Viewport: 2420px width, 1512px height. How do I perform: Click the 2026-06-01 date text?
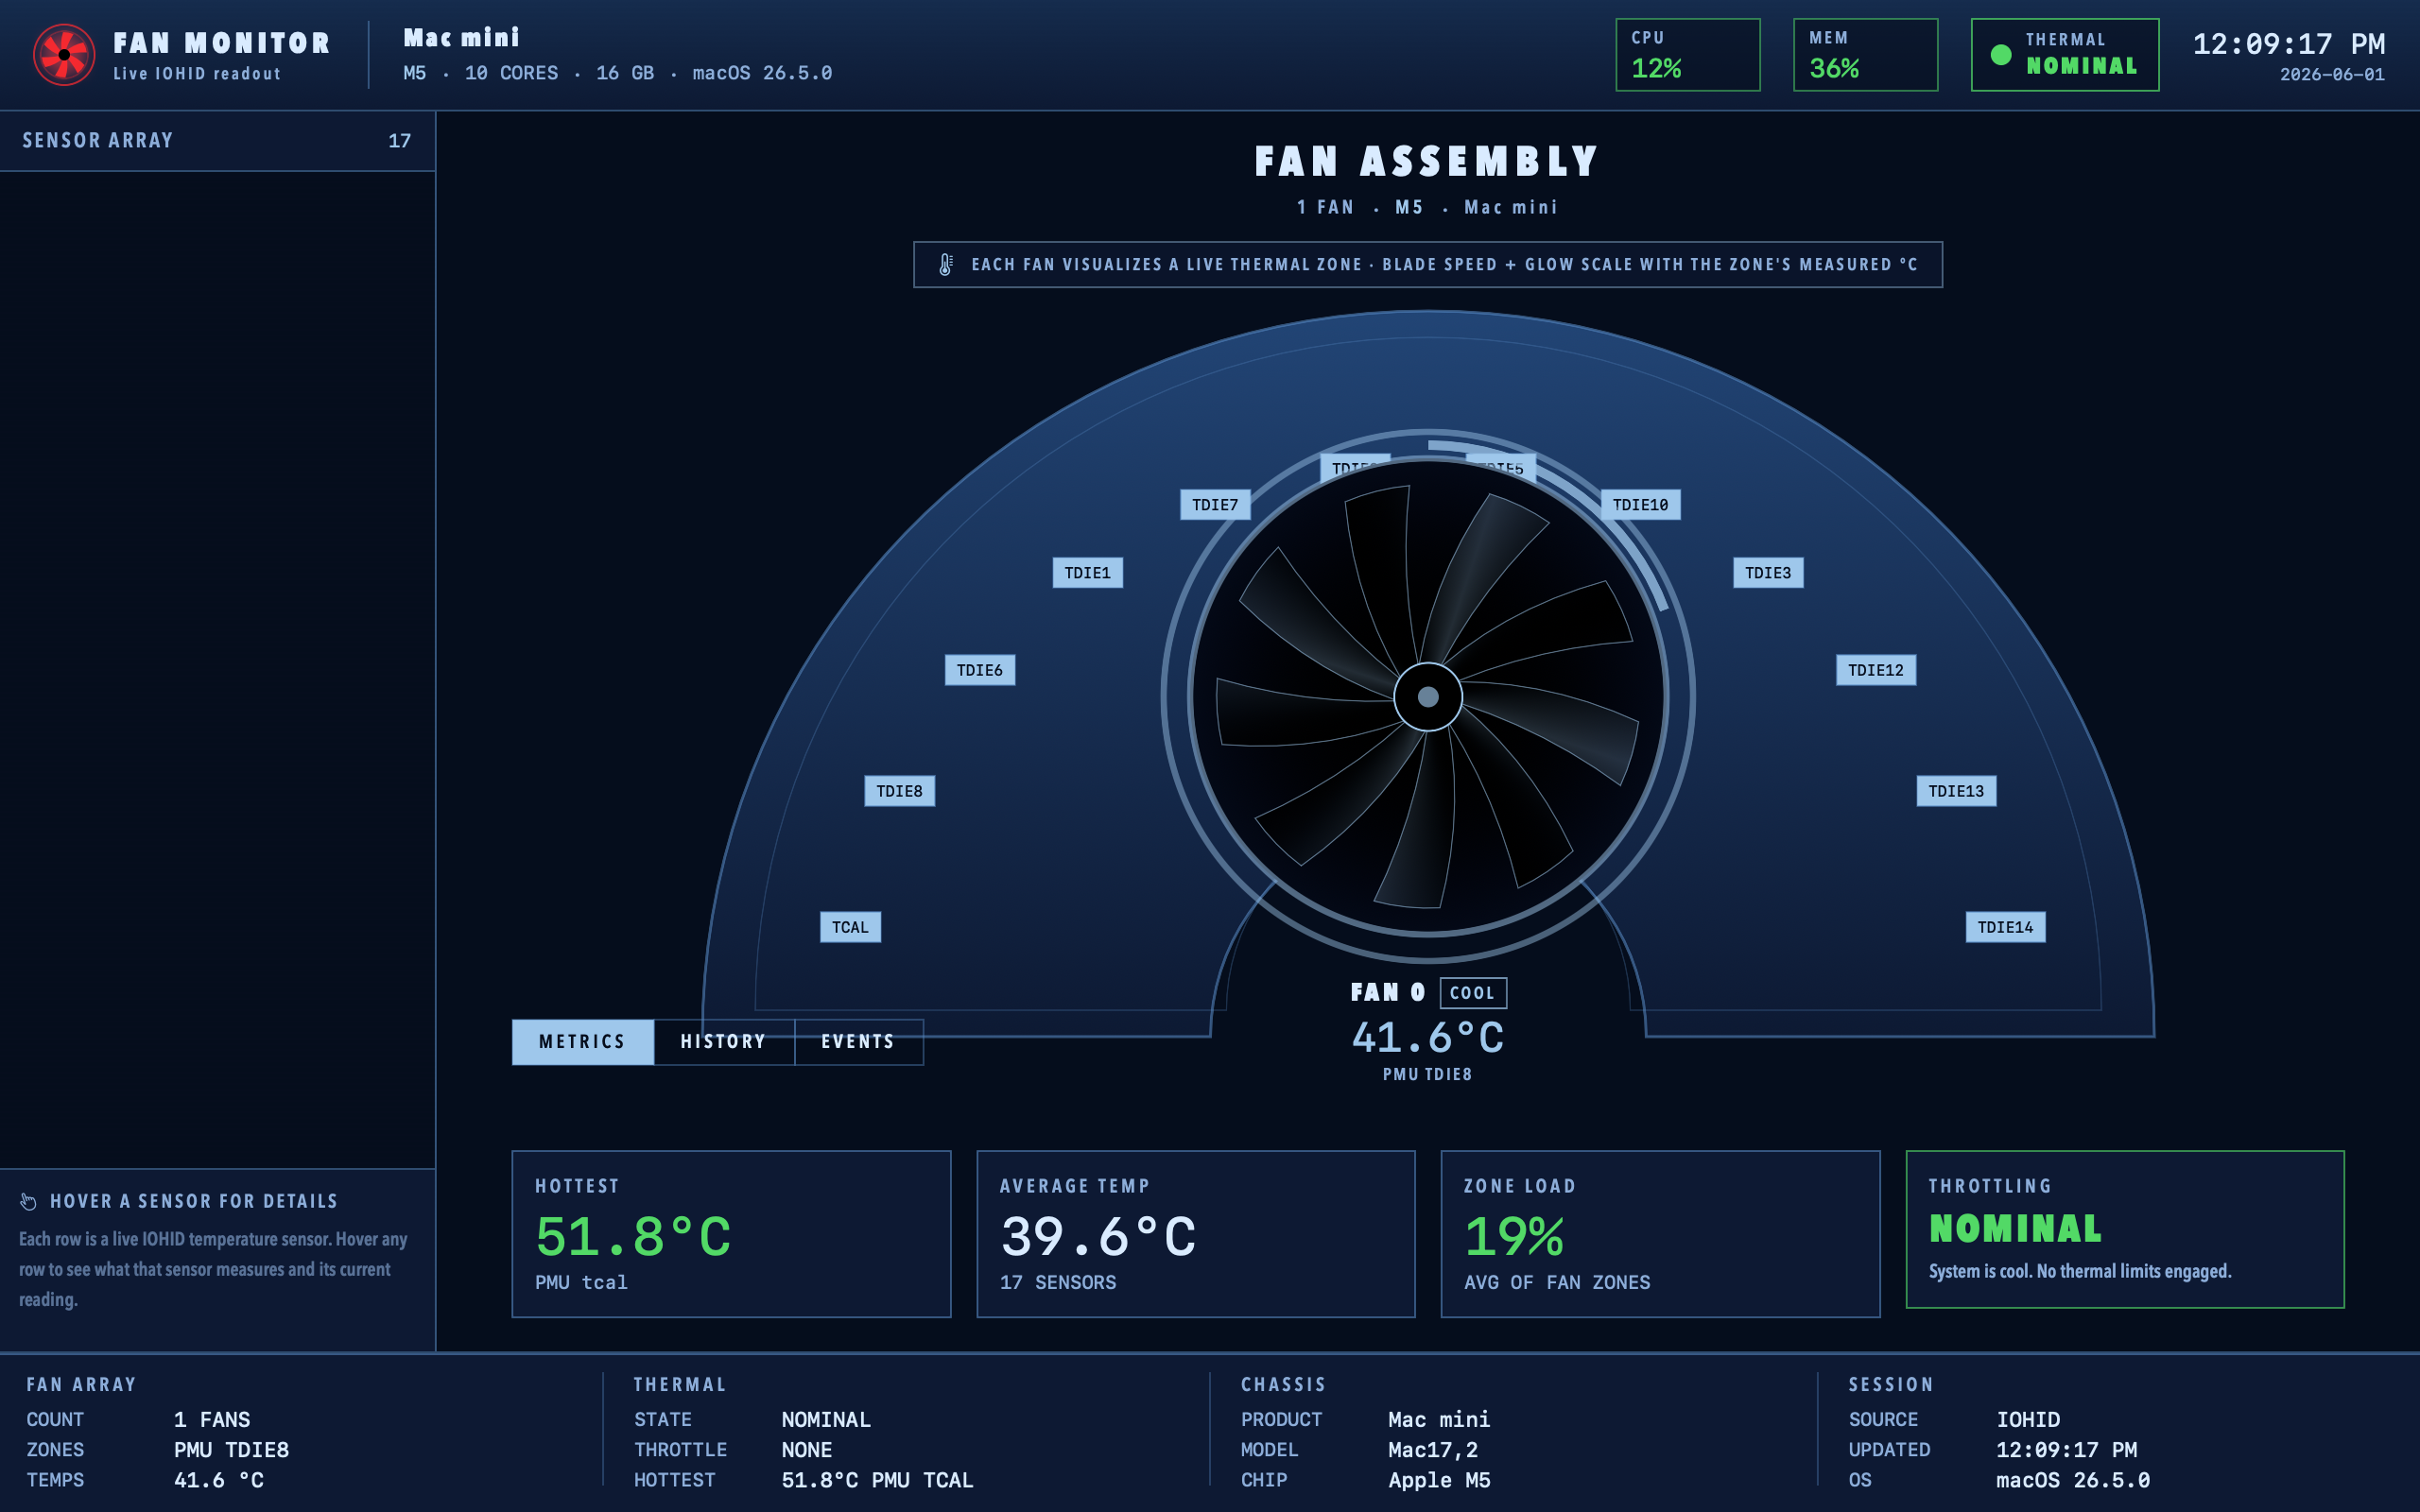2332,75
